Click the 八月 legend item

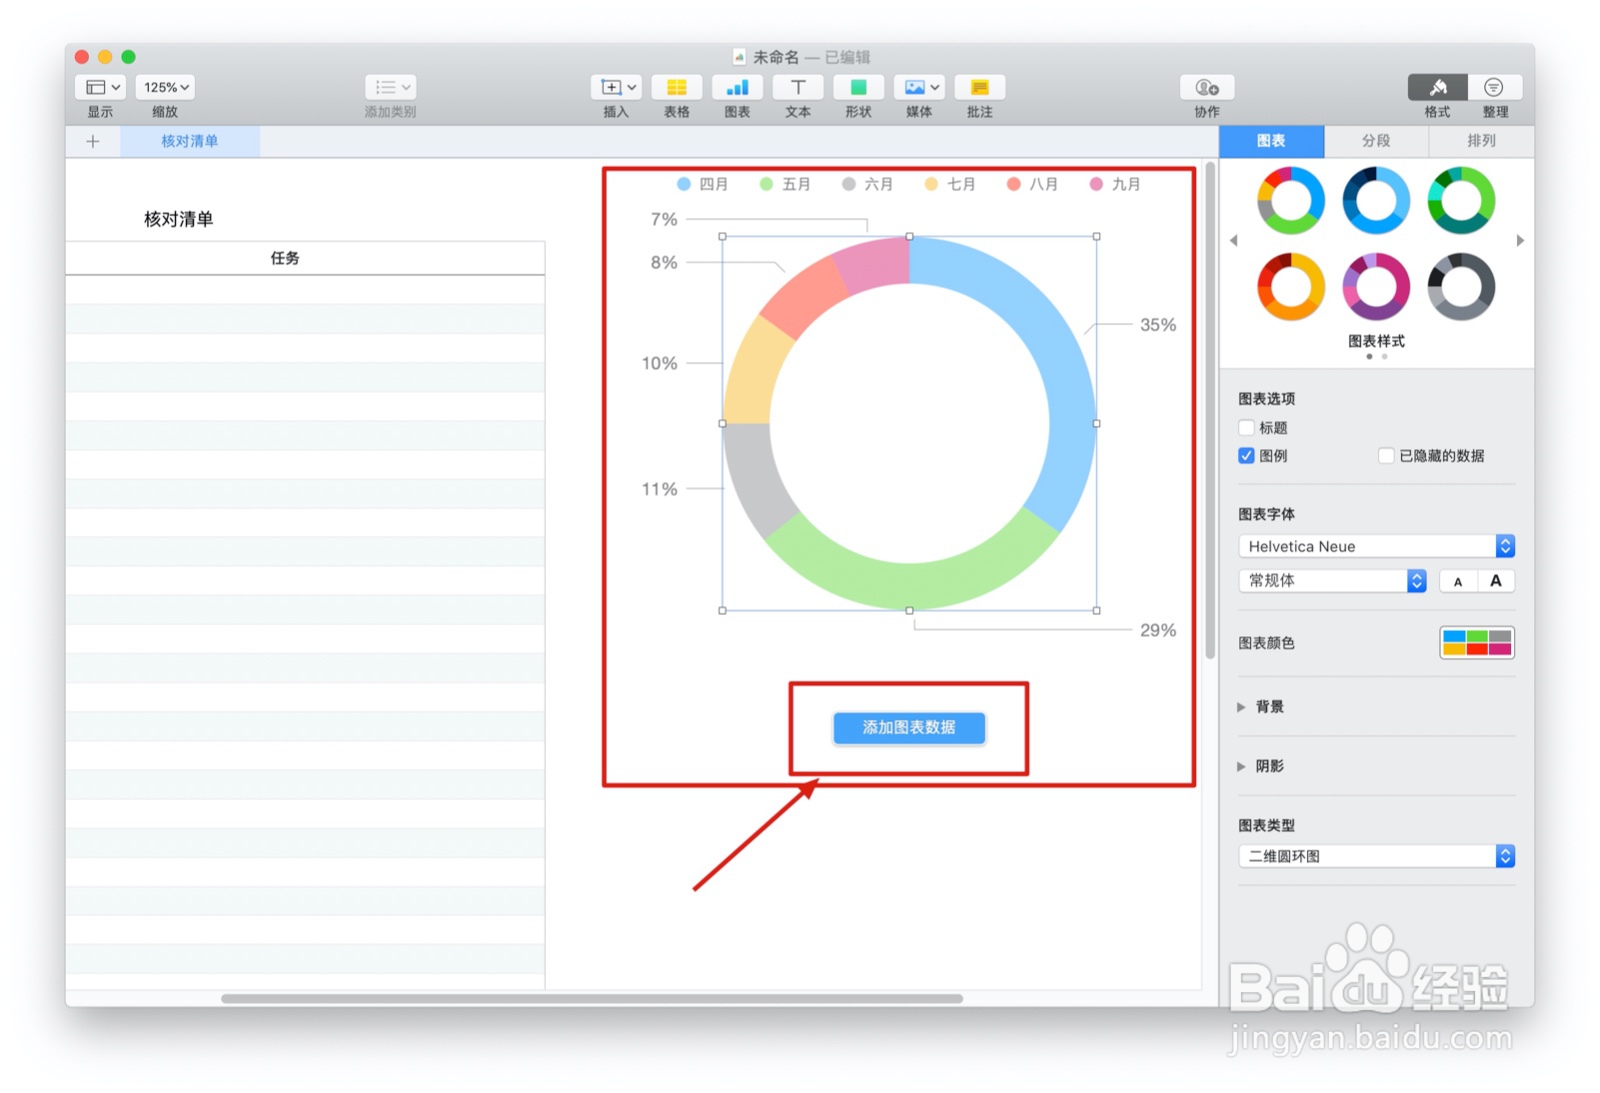[x=1033, y=184]
